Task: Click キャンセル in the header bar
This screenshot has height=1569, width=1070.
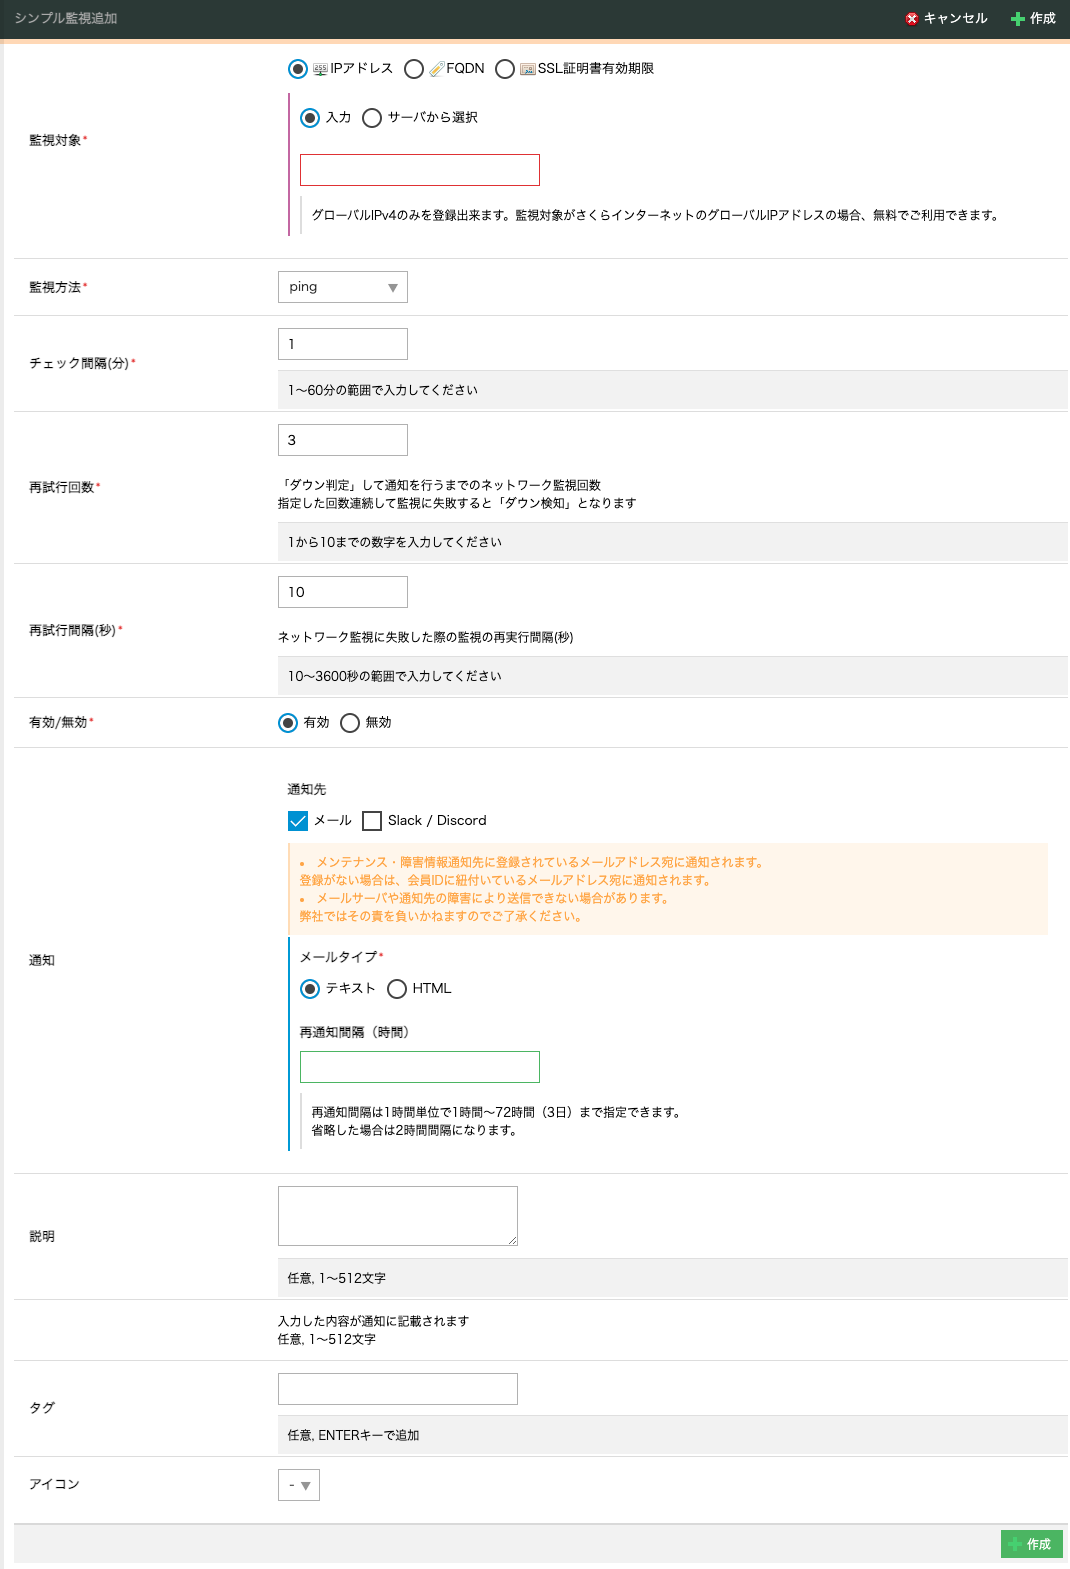Action: click(x=954, y=19)
